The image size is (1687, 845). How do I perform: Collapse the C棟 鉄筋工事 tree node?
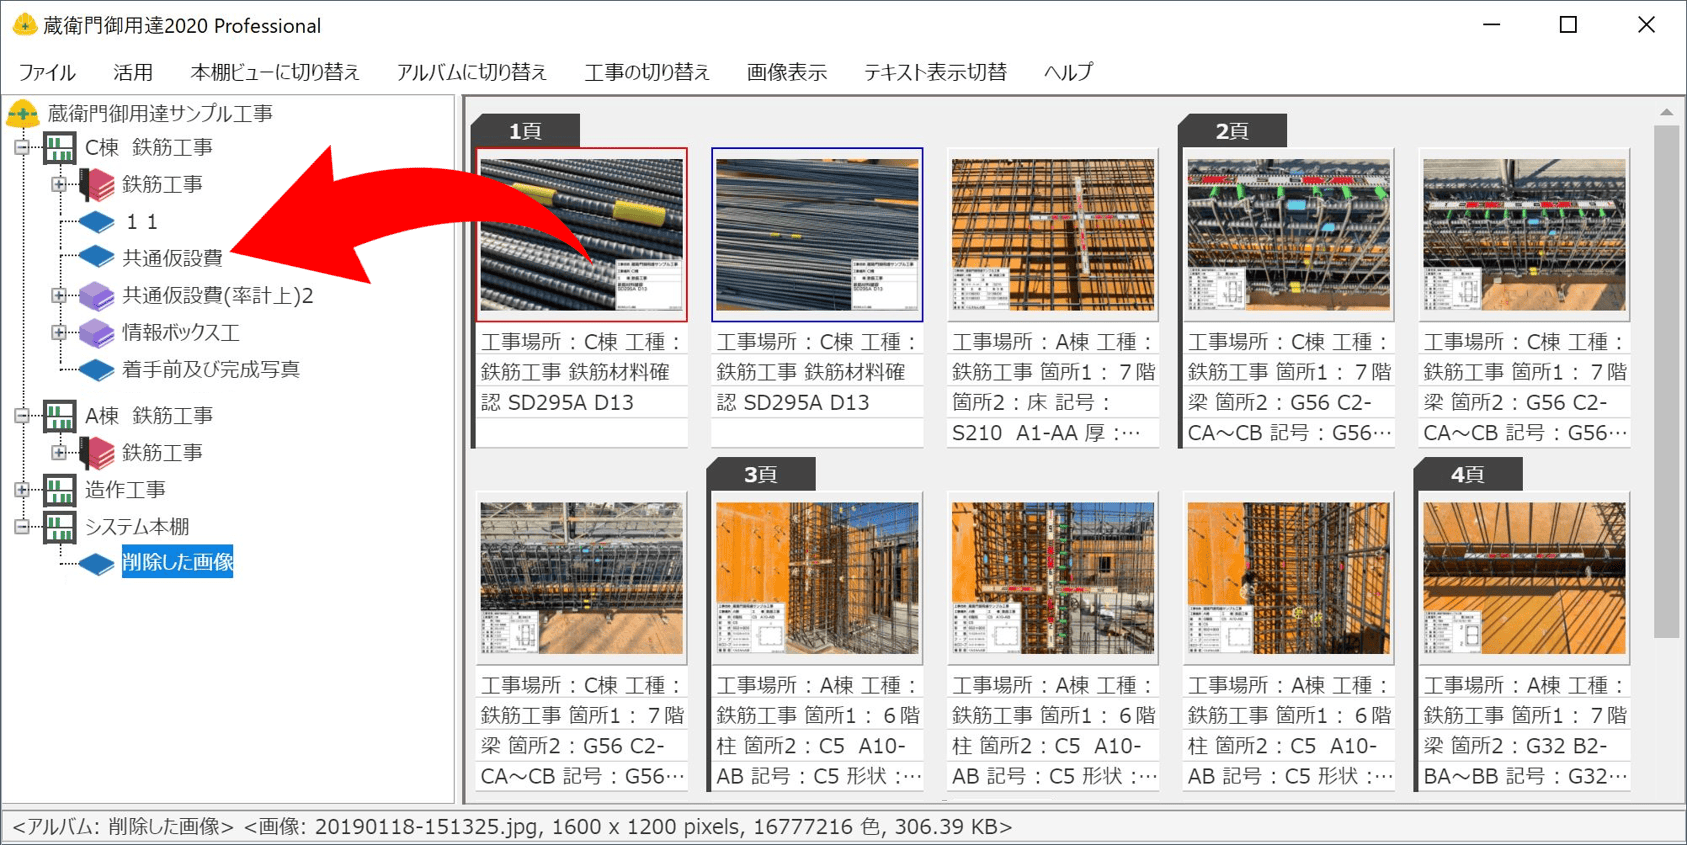tap(22, 148)
